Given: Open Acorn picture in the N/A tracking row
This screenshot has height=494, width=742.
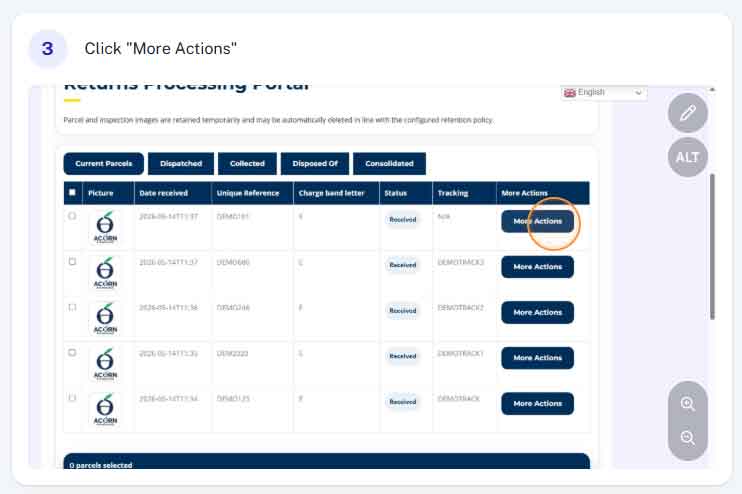Looking at the screenshot, I should pyautogui.click(x=105, y=227).
